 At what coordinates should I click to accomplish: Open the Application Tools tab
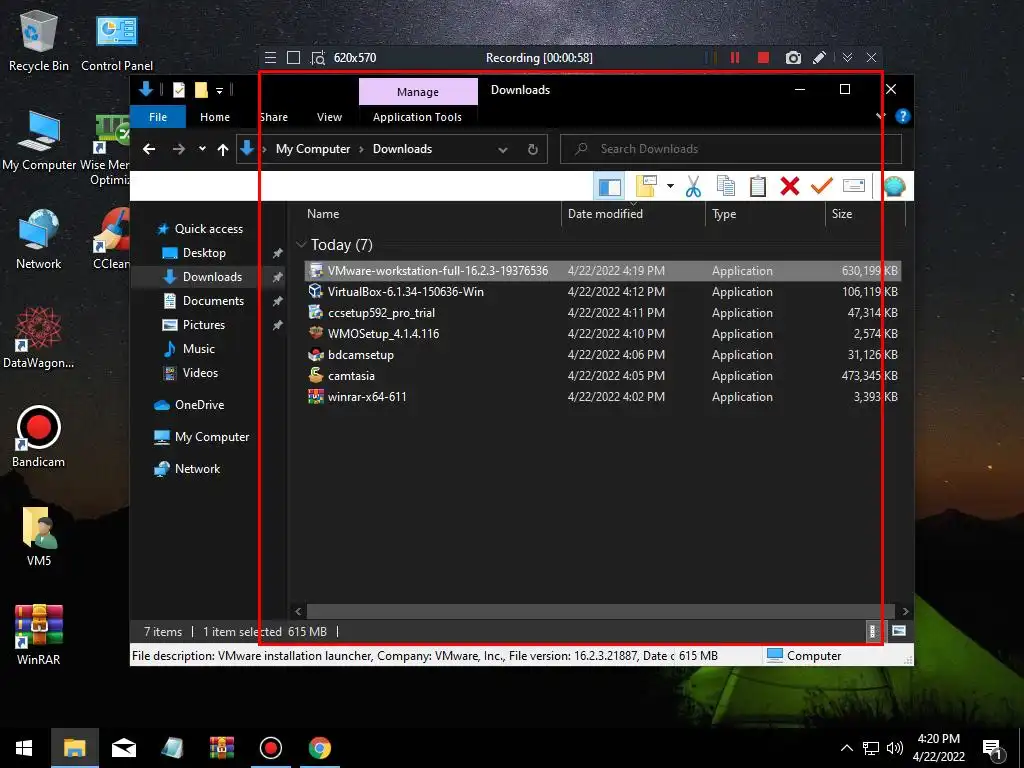[x=417, y=117]
